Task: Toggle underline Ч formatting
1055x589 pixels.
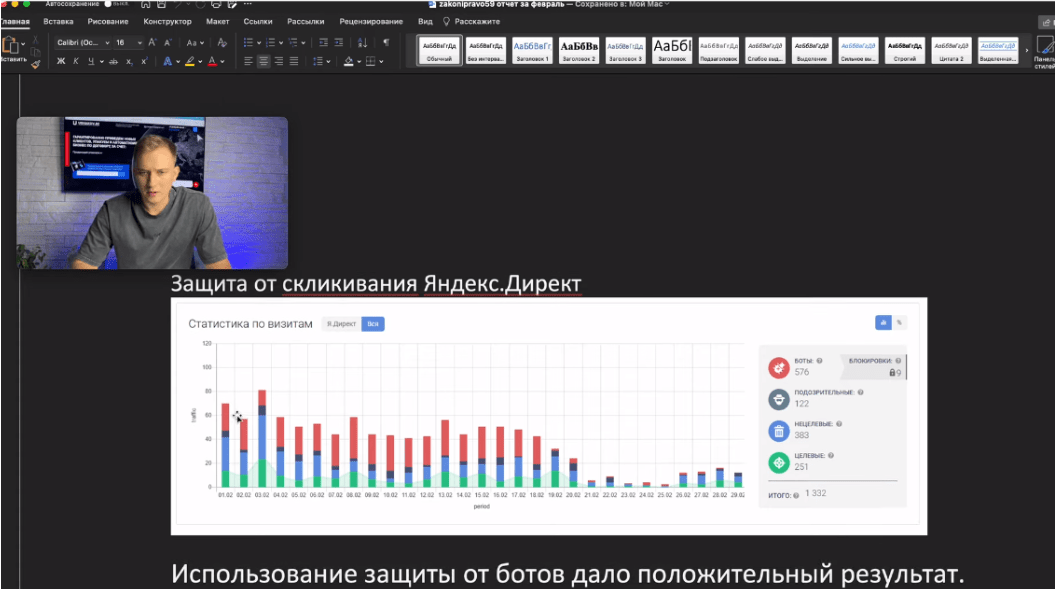Action: [x=91, y=61]
